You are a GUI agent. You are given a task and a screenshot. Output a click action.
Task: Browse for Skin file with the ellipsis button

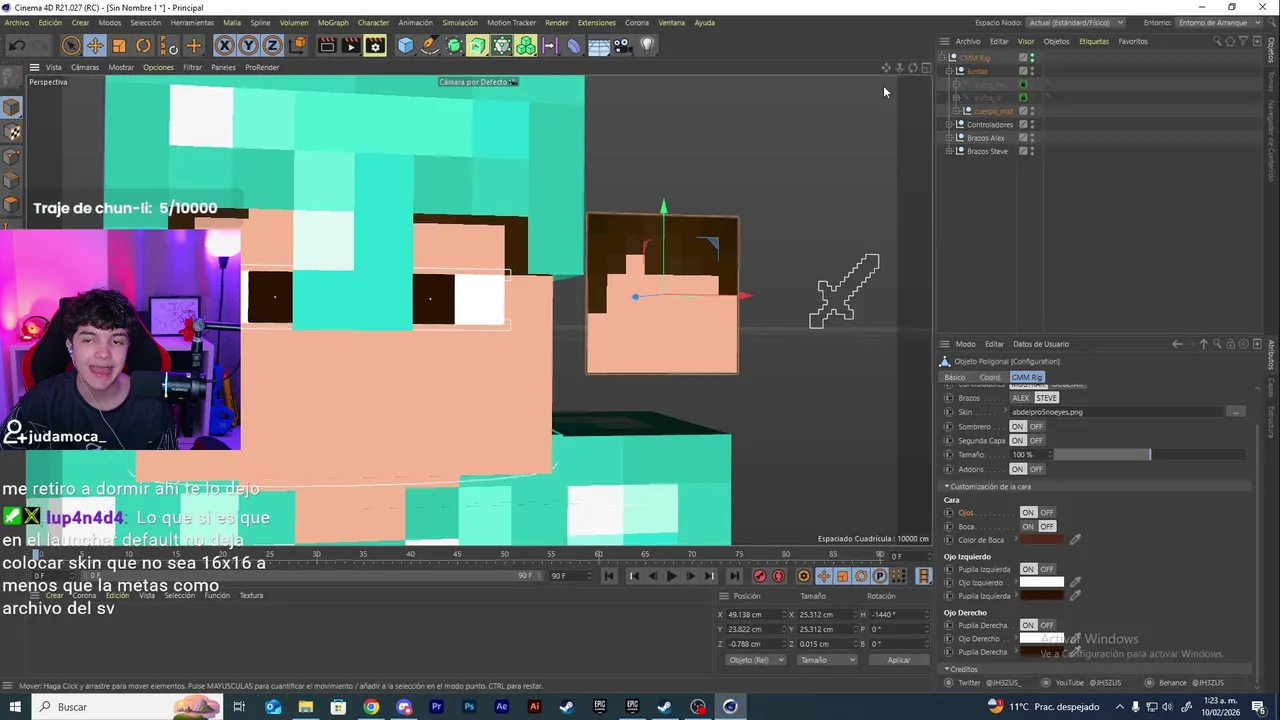1237,412
